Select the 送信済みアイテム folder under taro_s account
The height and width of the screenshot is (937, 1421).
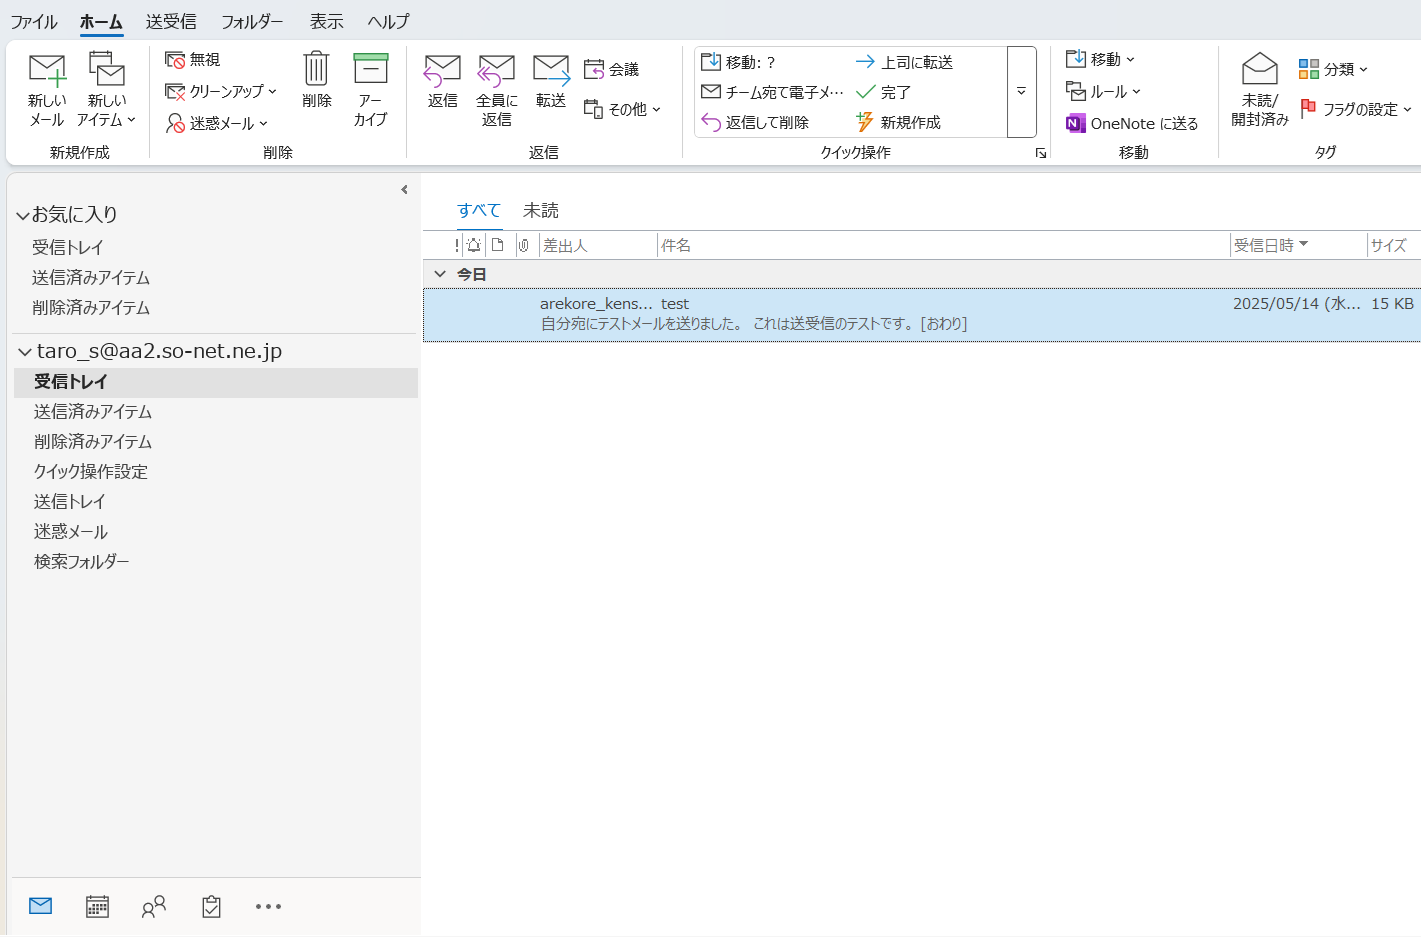pyautogui.click(x=93, y=411)
